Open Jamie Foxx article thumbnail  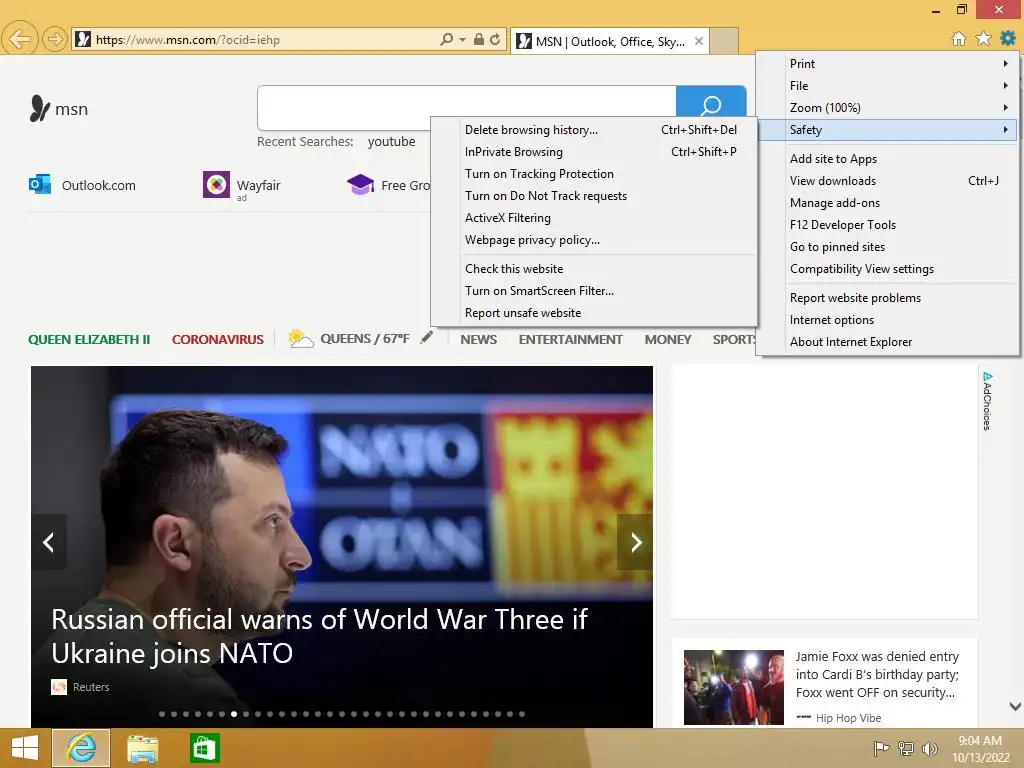point(733,687)
